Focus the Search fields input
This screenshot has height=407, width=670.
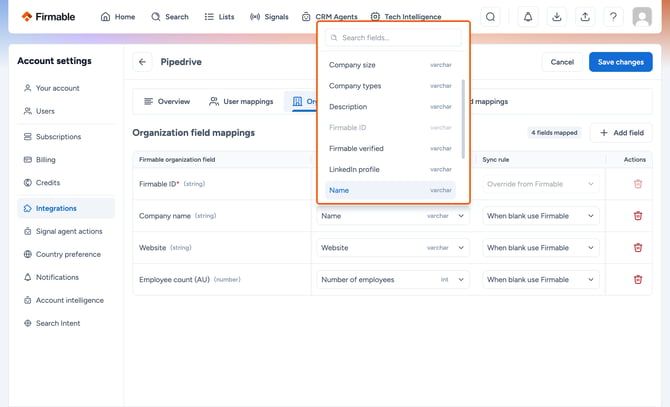pyautogui.click(x=393, y=38)
